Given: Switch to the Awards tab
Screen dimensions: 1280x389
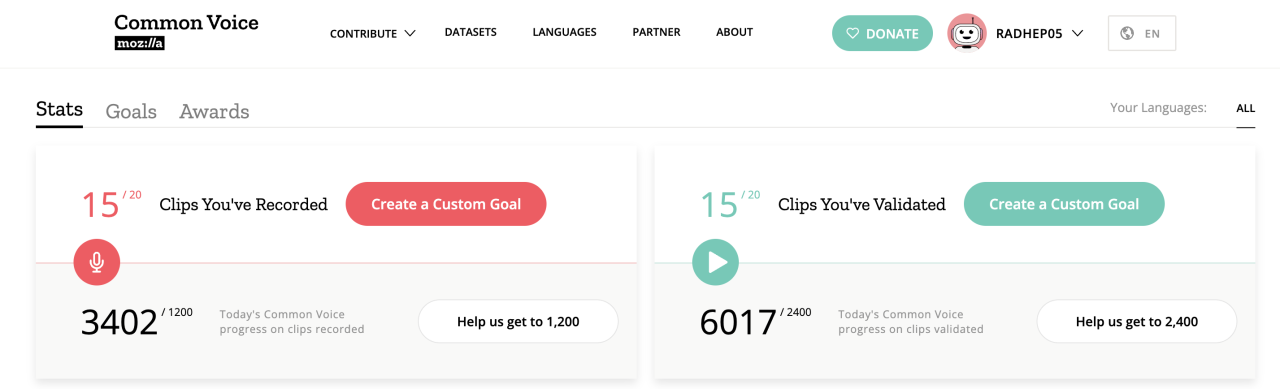Looking at the screenshot, I should 214,111.
